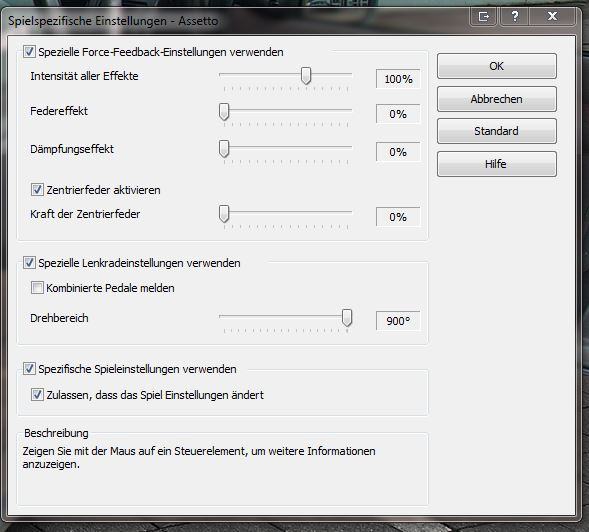This screenshot has height=532, width=589.
Task: Click the Dämpfungseffekt label
Action: [72, 149]
